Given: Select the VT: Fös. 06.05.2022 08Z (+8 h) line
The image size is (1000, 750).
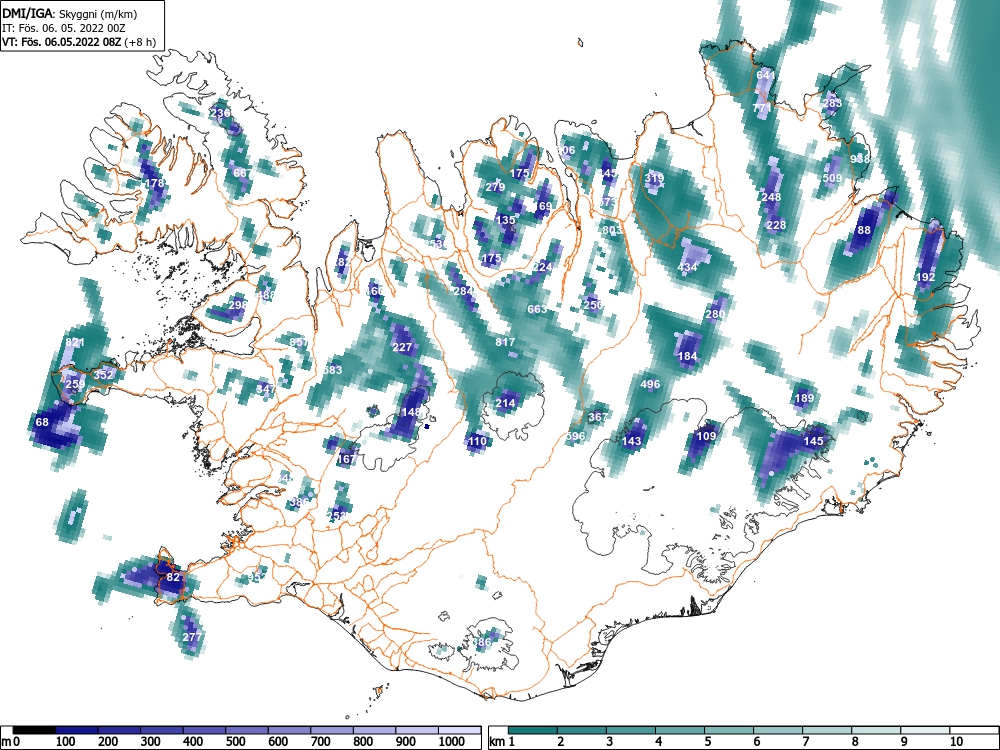Looking at the screenshot, I should (x=78, y=42).
